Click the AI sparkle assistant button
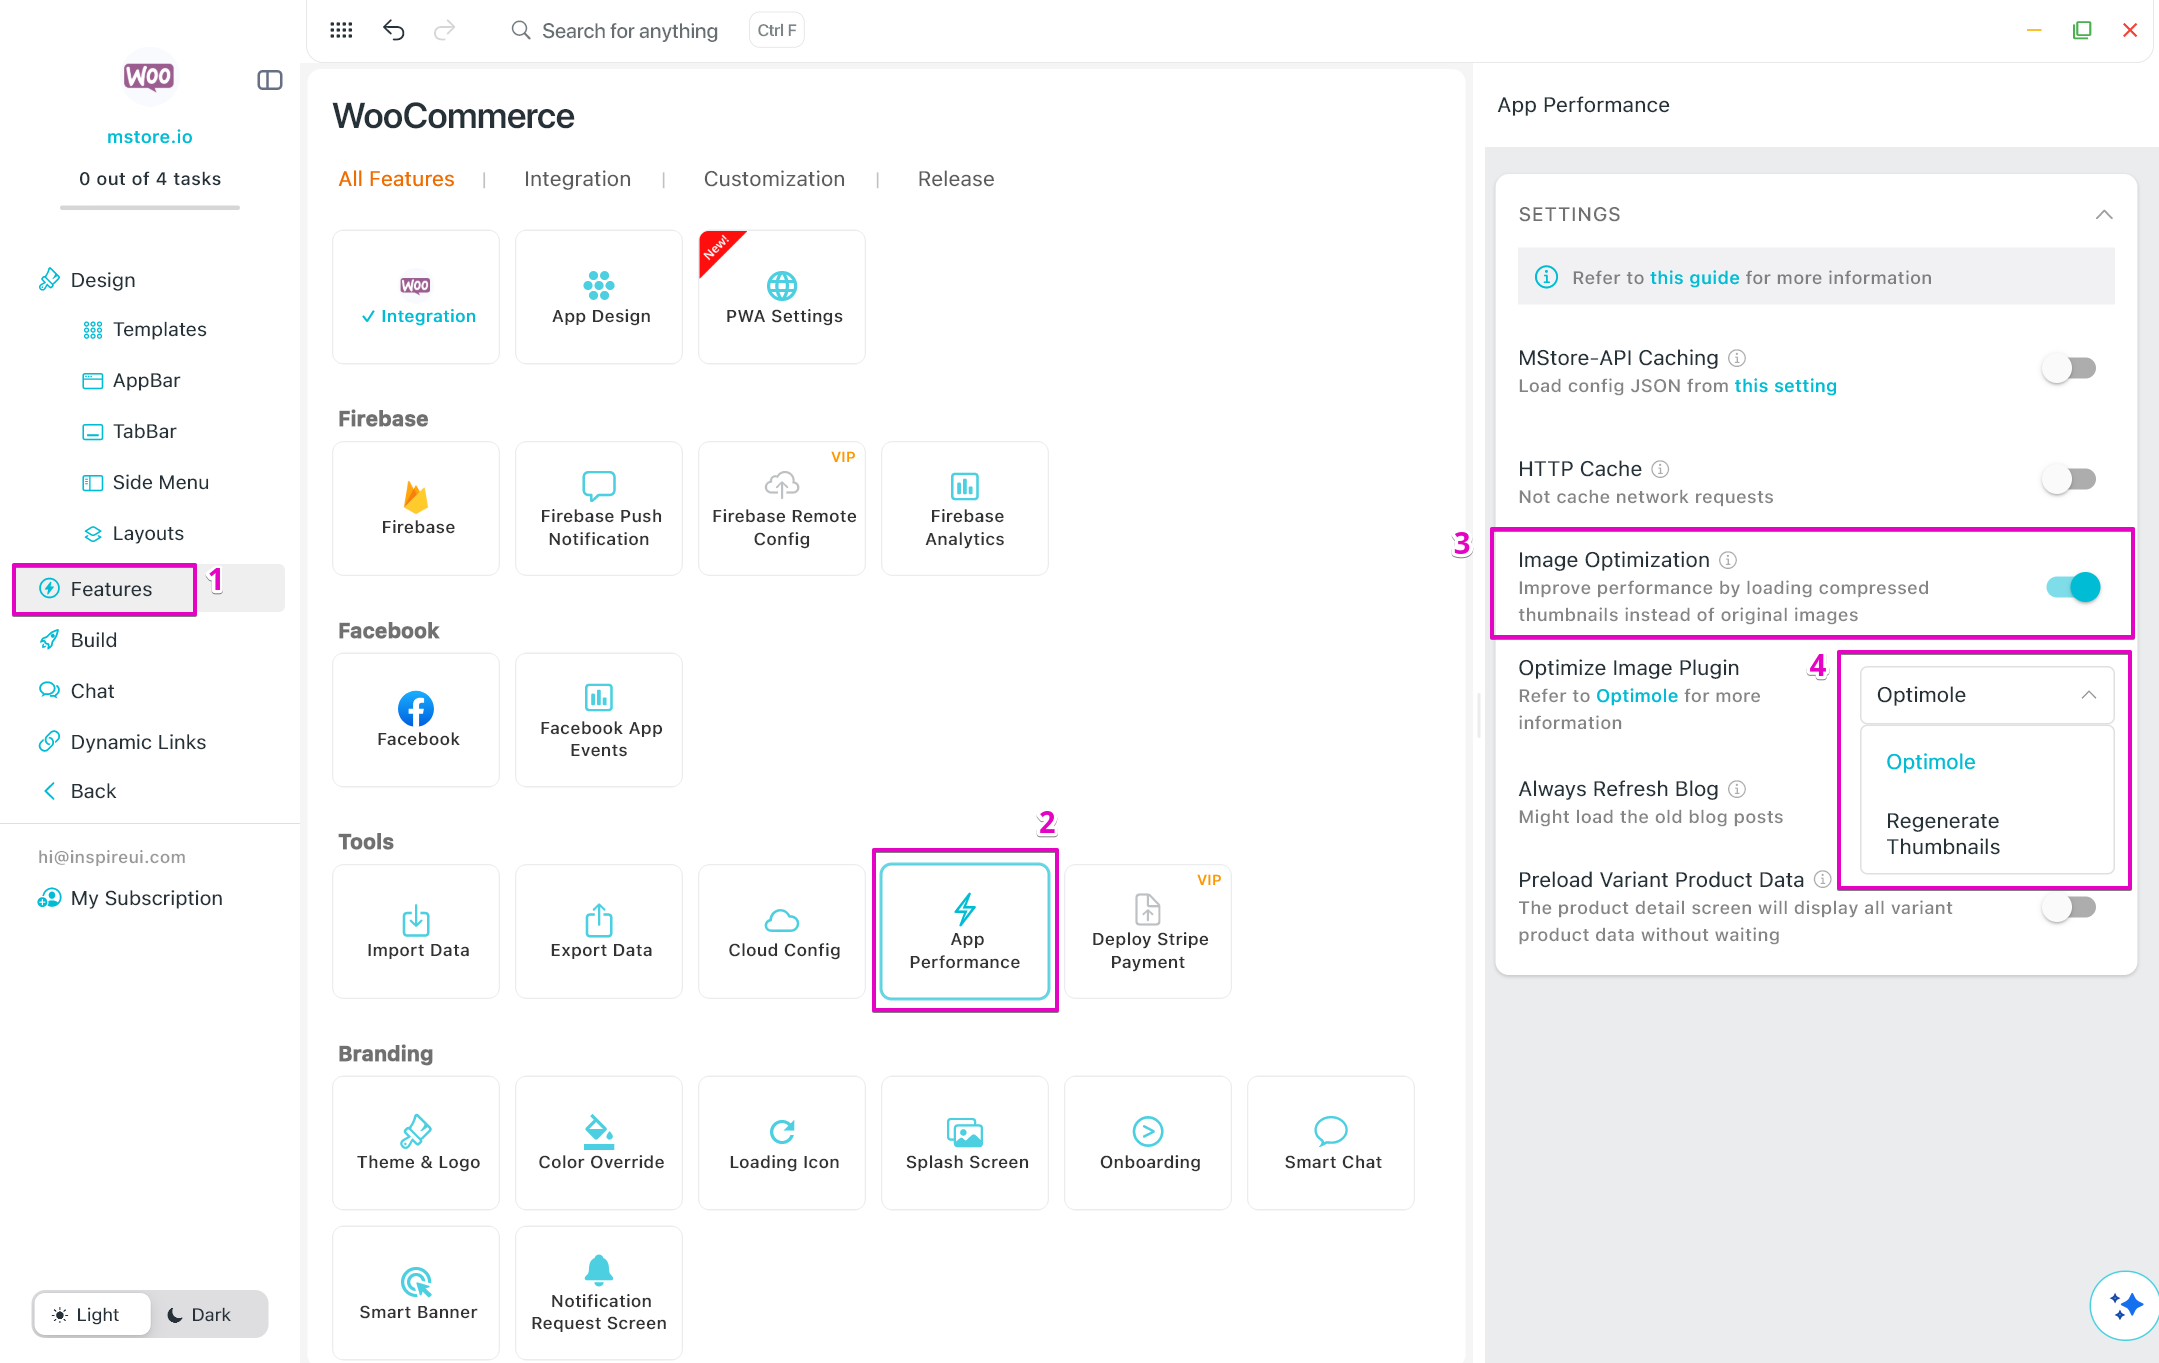The height and width of the screenshot is (1363, 2159). tap(2125, 1304)
